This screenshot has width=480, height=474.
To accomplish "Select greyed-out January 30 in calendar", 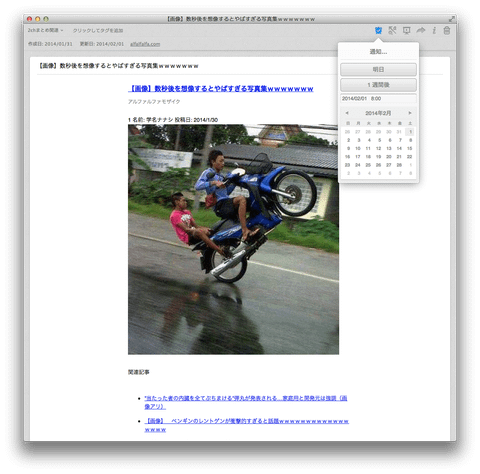I will (x=389, y=132).
